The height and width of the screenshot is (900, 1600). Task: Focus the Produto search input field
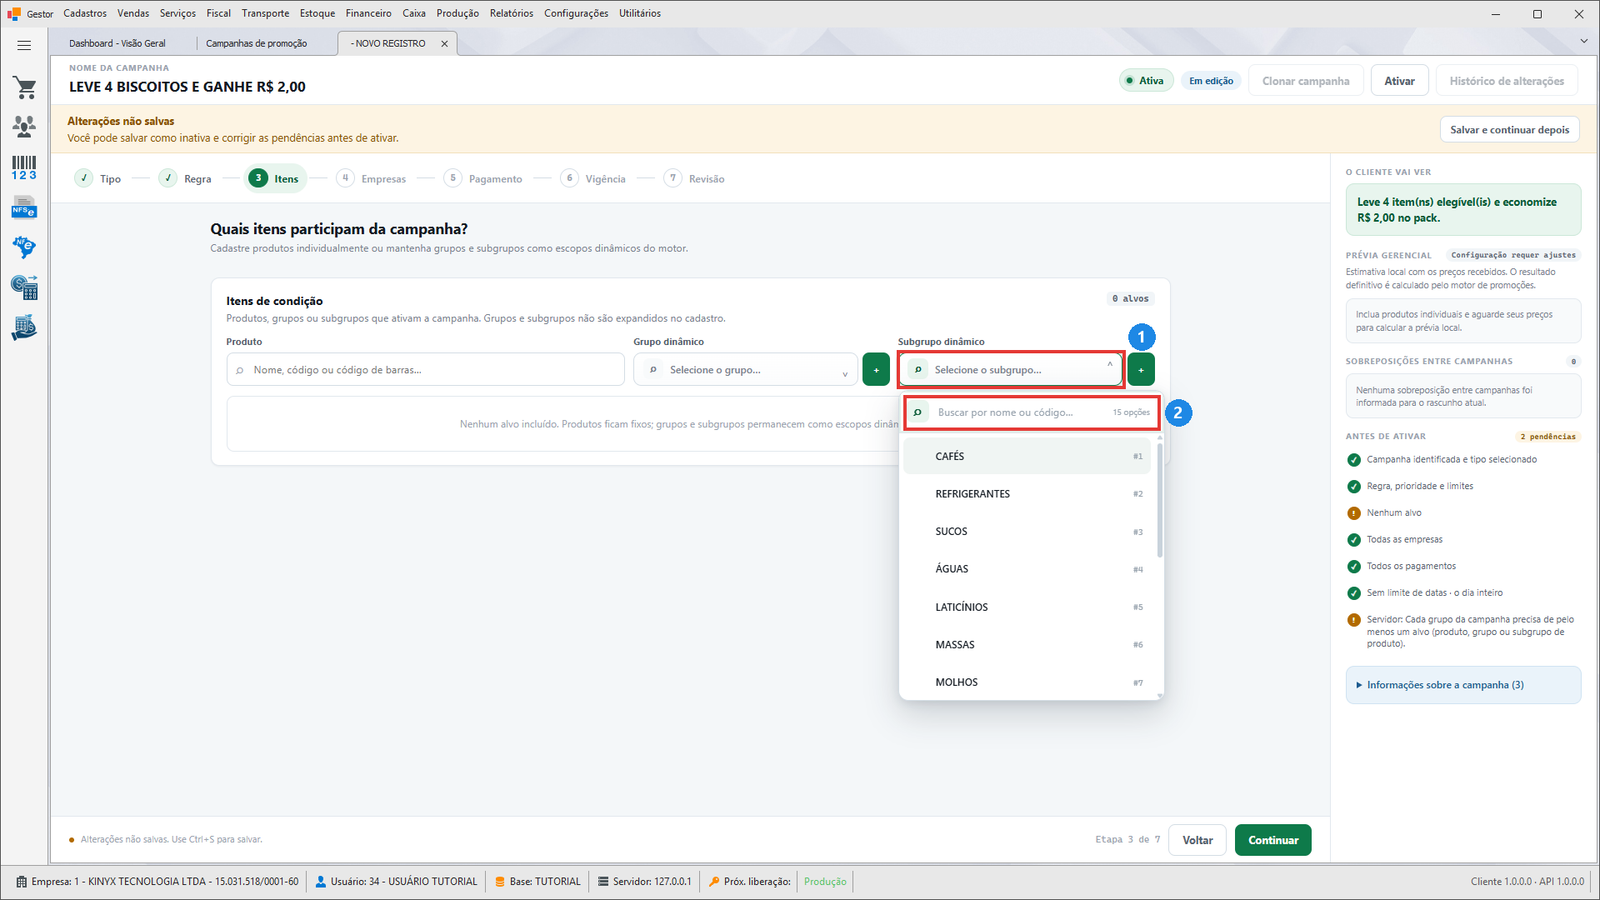426,370
